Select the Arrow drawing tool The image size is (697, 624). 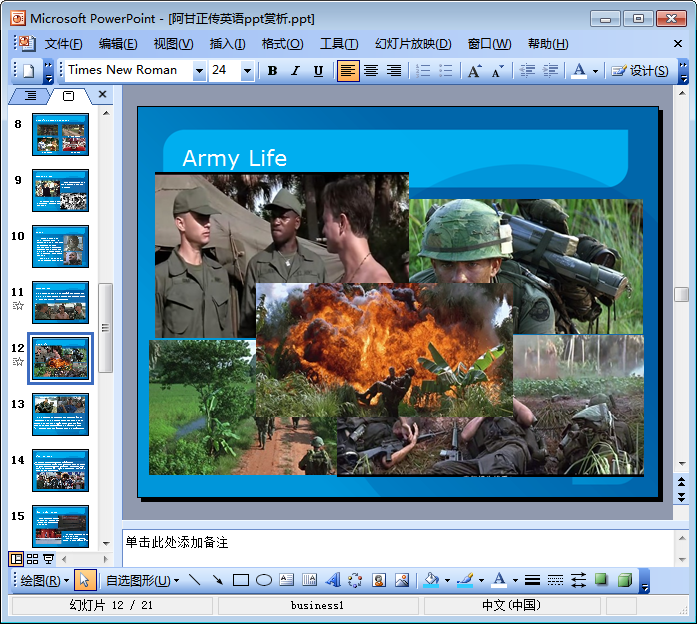[x=218, y=580]
